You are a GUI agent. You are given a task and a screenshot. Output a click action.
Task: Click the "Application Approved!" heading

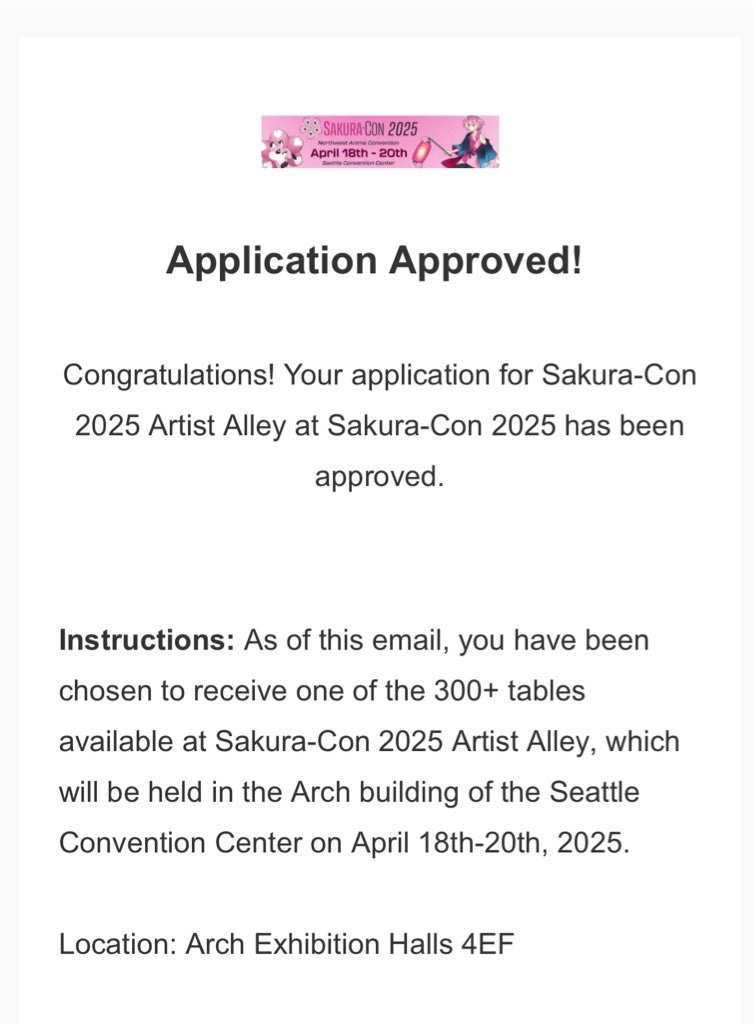375,261
